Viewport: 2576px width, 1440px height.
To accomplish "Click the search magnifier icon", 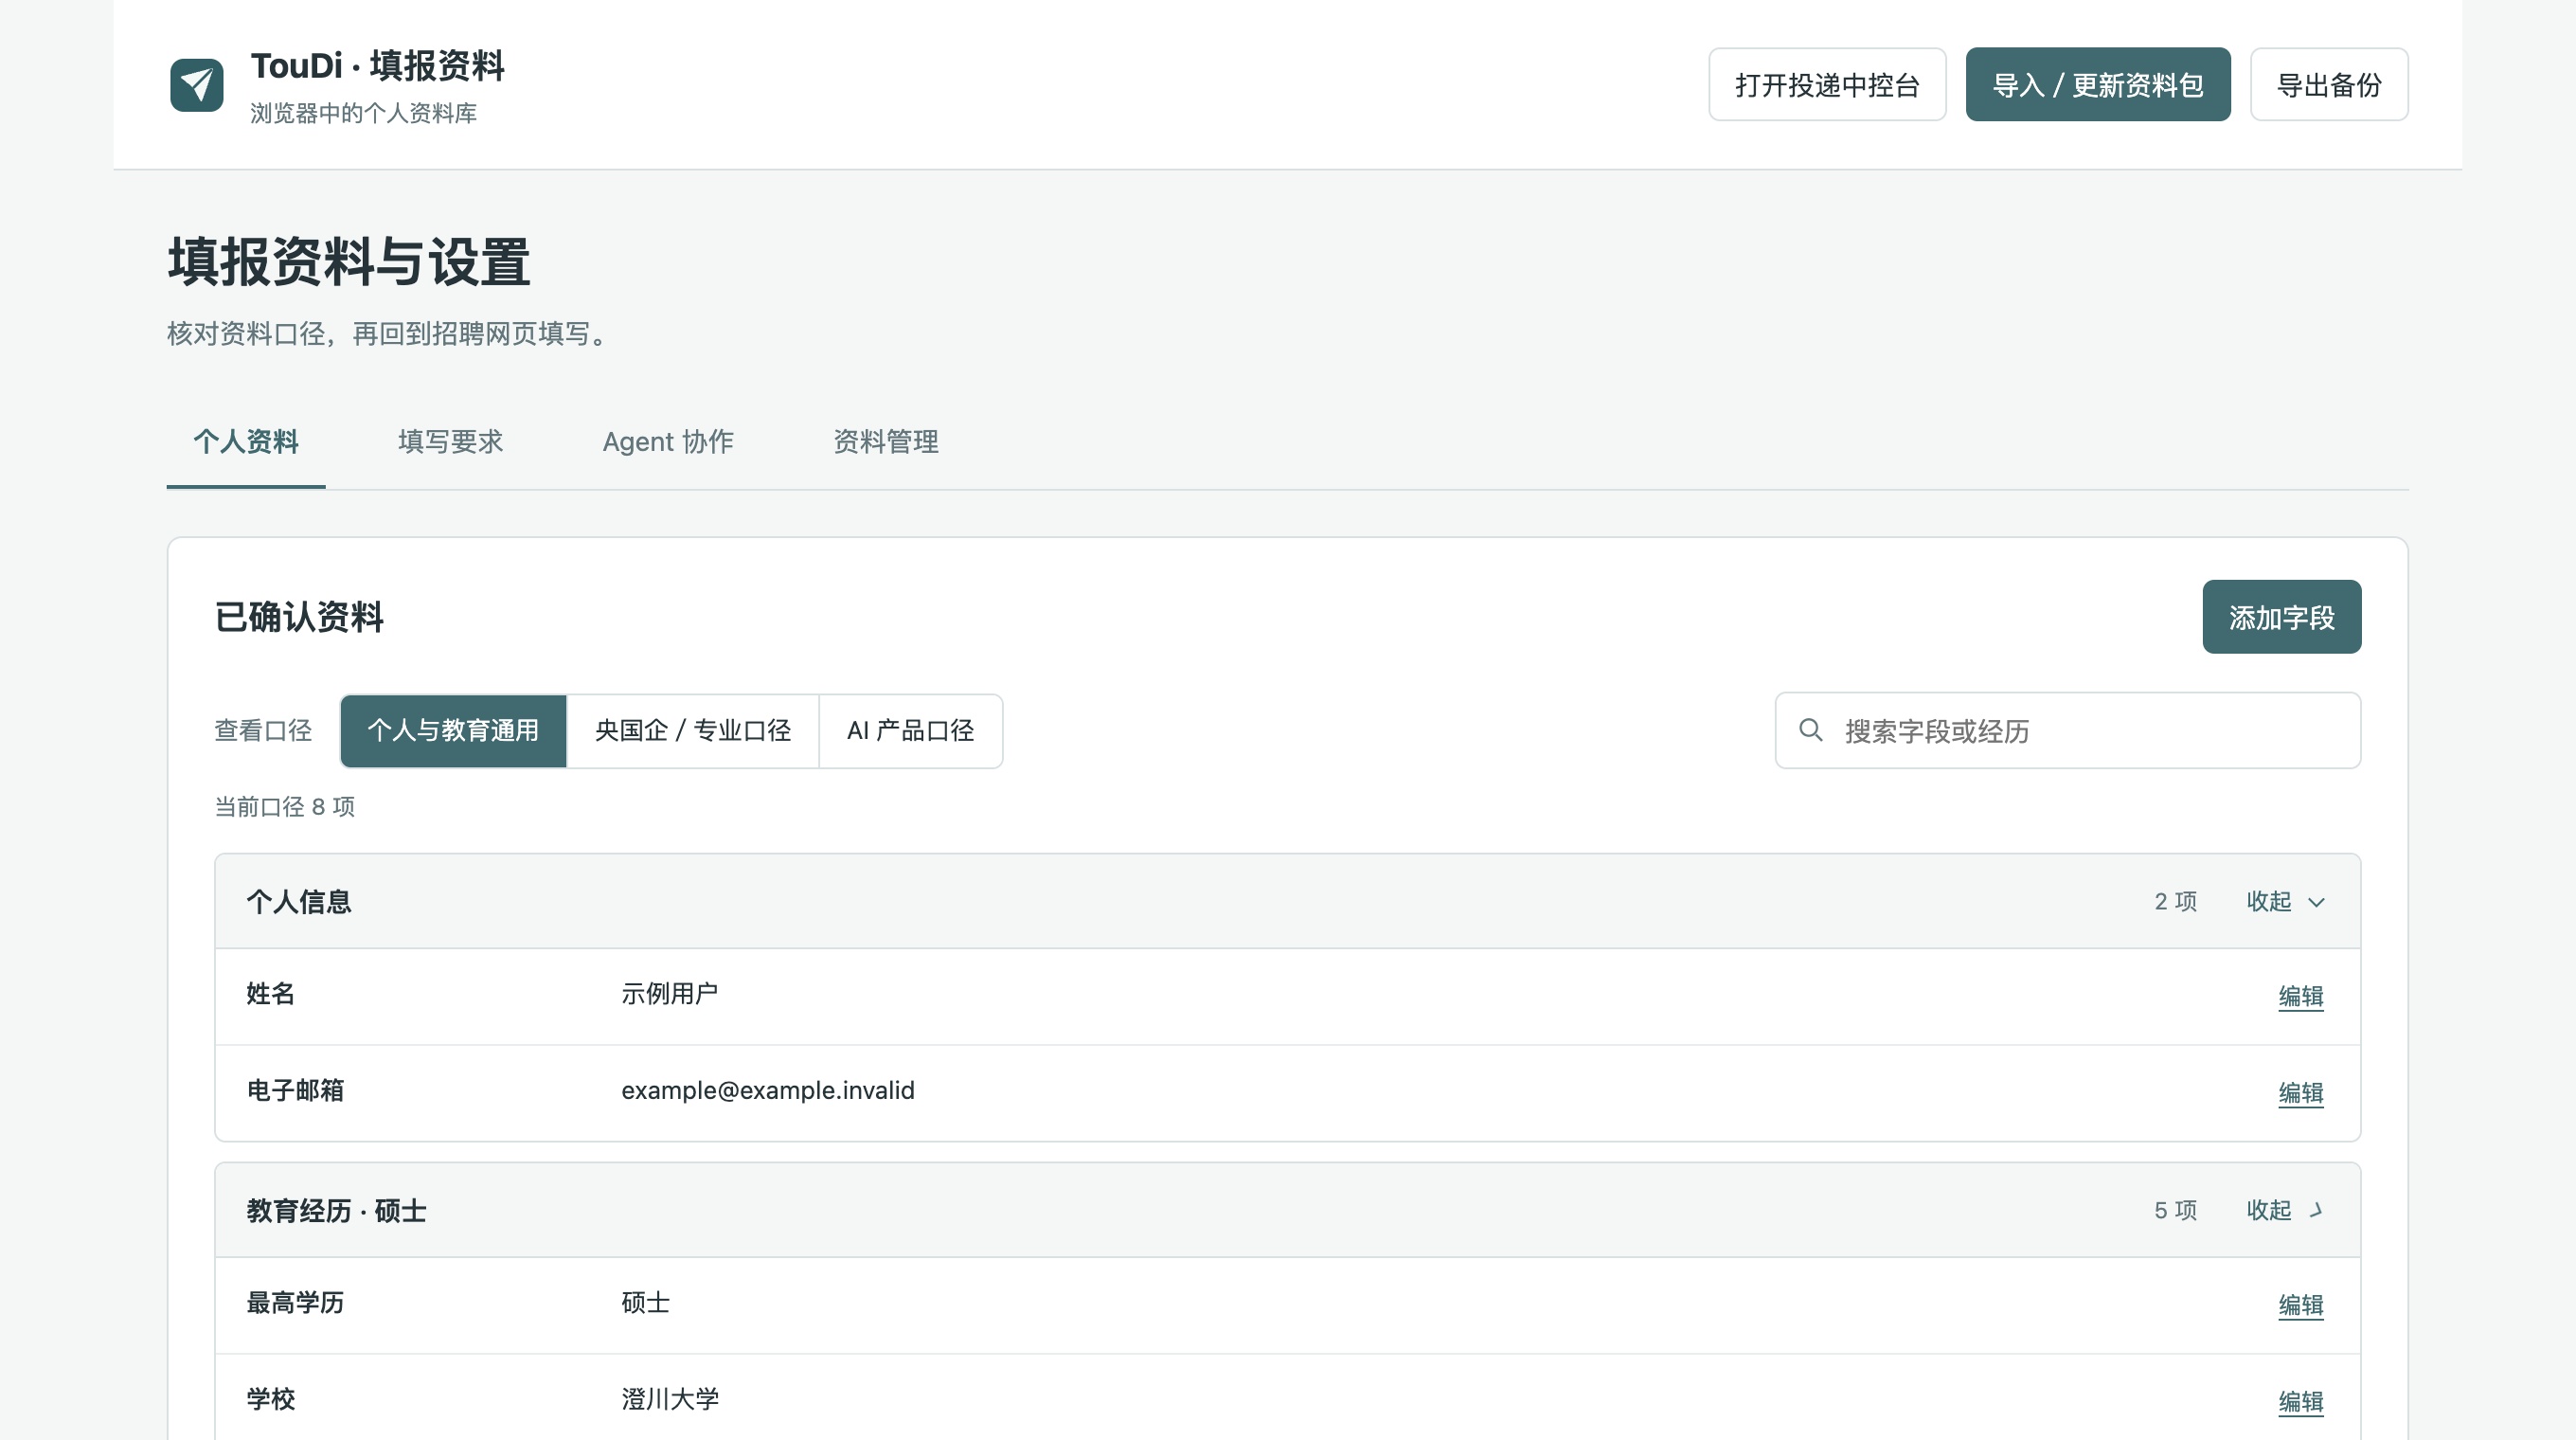I will (x=1810, y=730).
